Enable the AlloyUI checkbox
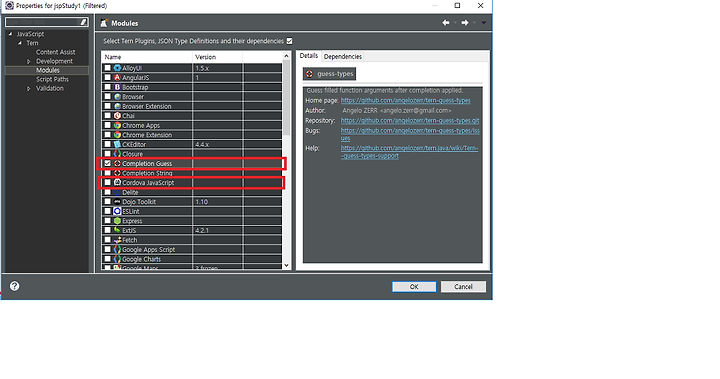The width and height of the screenshot is (720, 379). [x=107, y=68]
